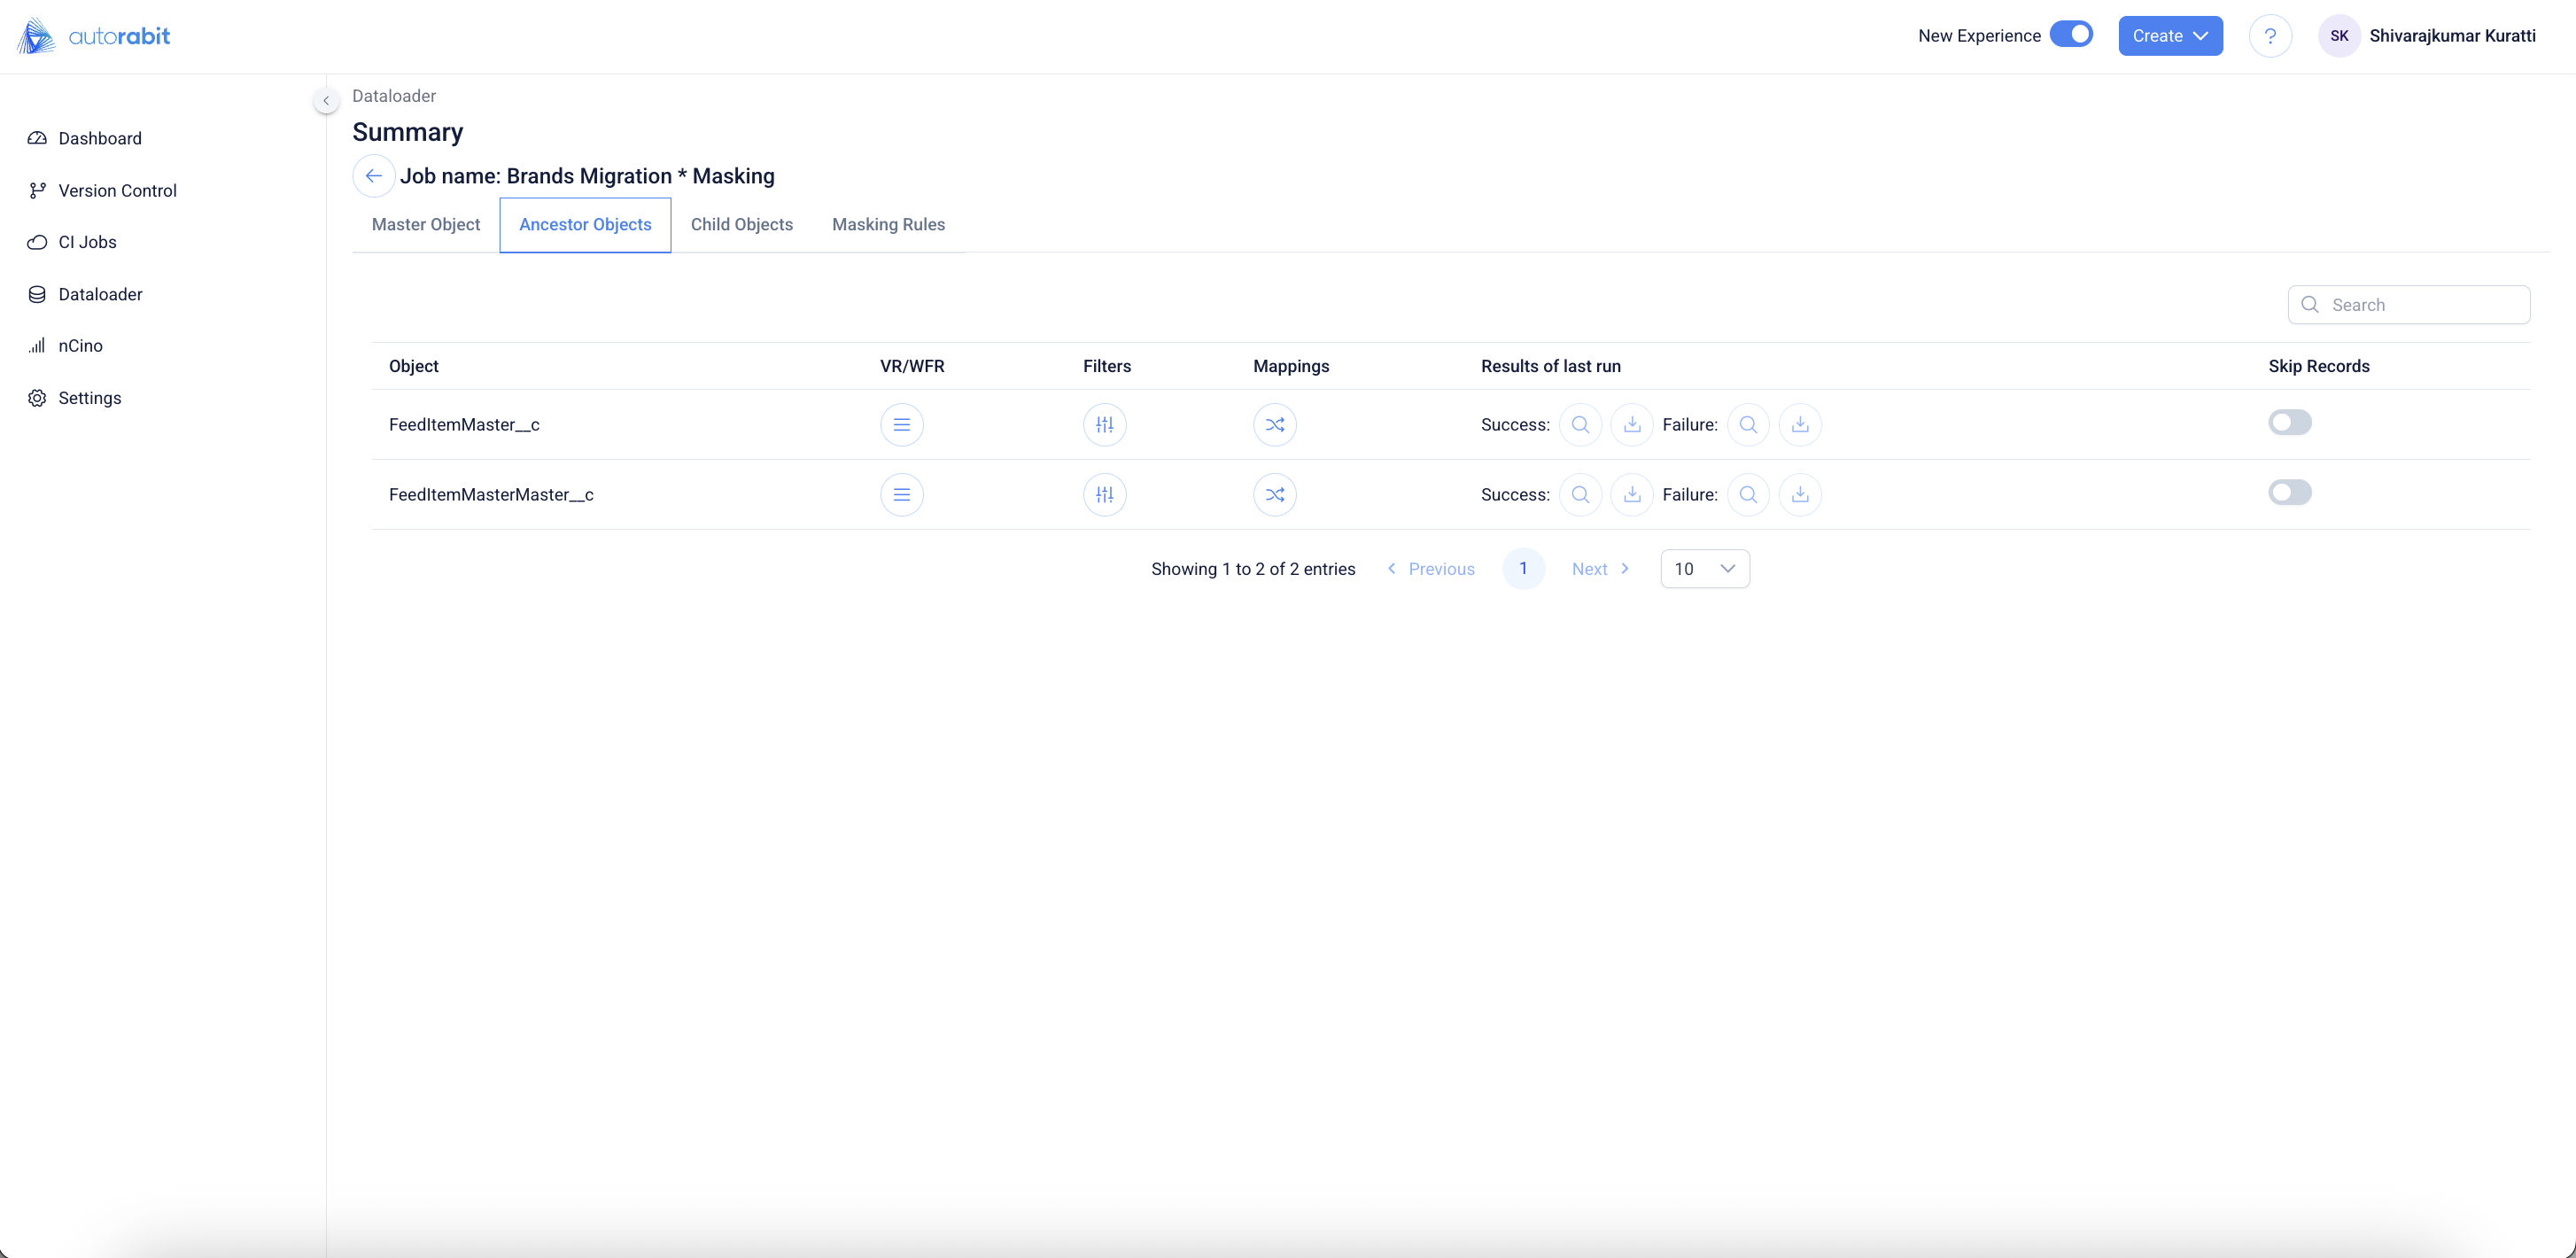
Task: Download Success results for FeedItemMasterMaster__c
Action: coord(1631,494)
